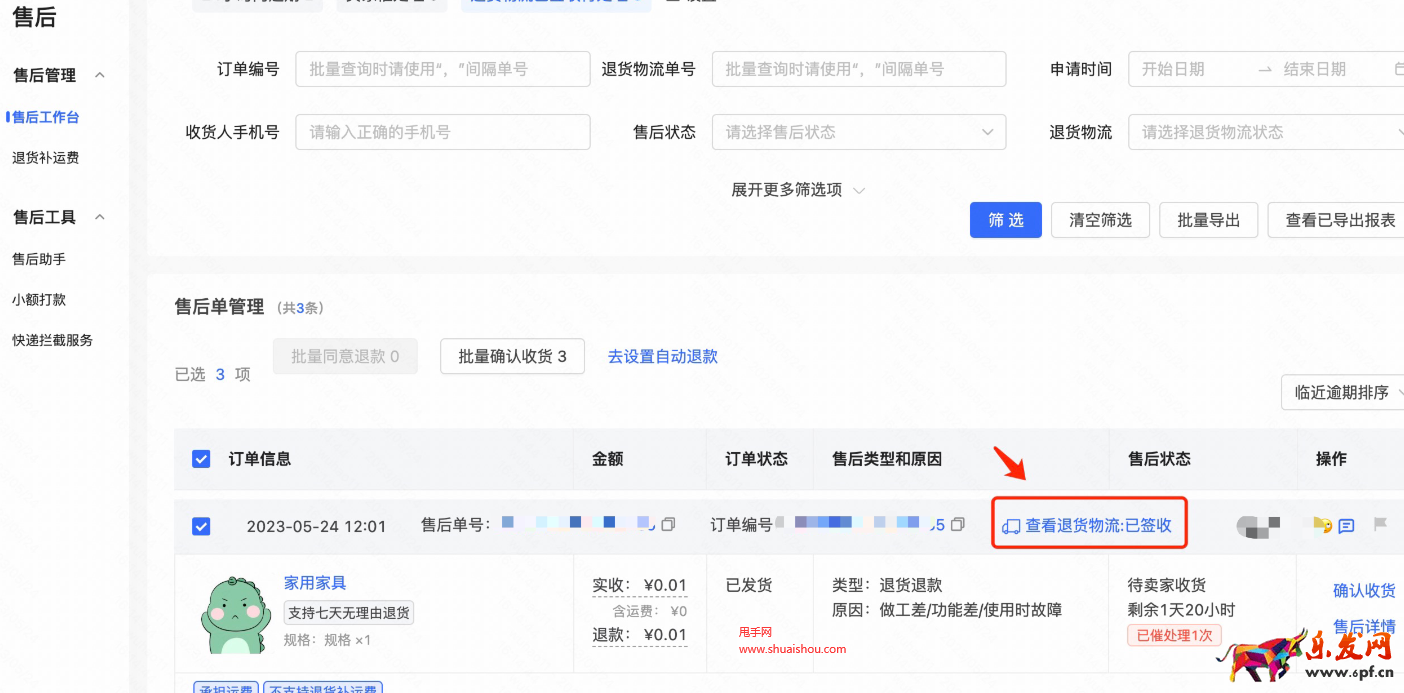
Task: Switch to 售后工作台 in the sidebar
Action: [44, 116]
